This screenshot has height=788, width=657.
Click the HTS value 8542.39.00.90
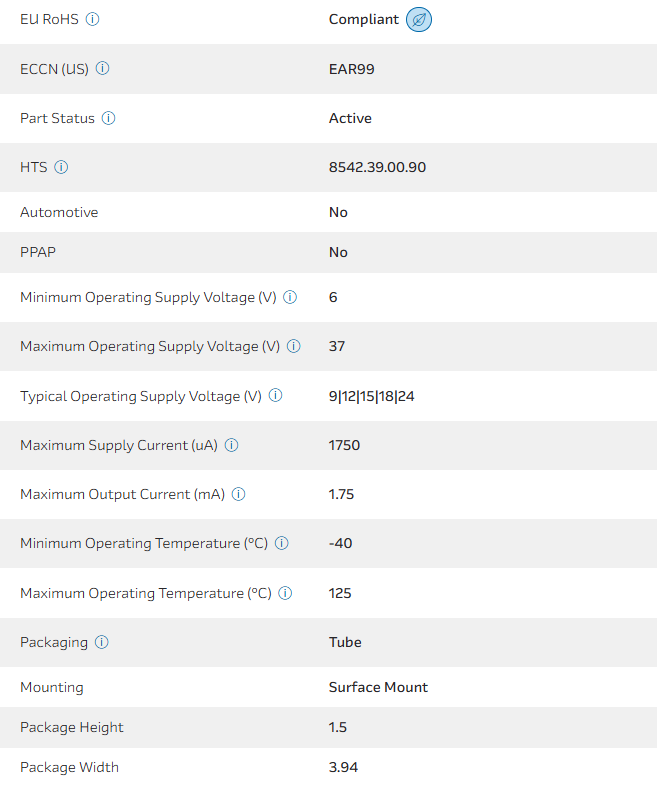(x=377, y=167)
